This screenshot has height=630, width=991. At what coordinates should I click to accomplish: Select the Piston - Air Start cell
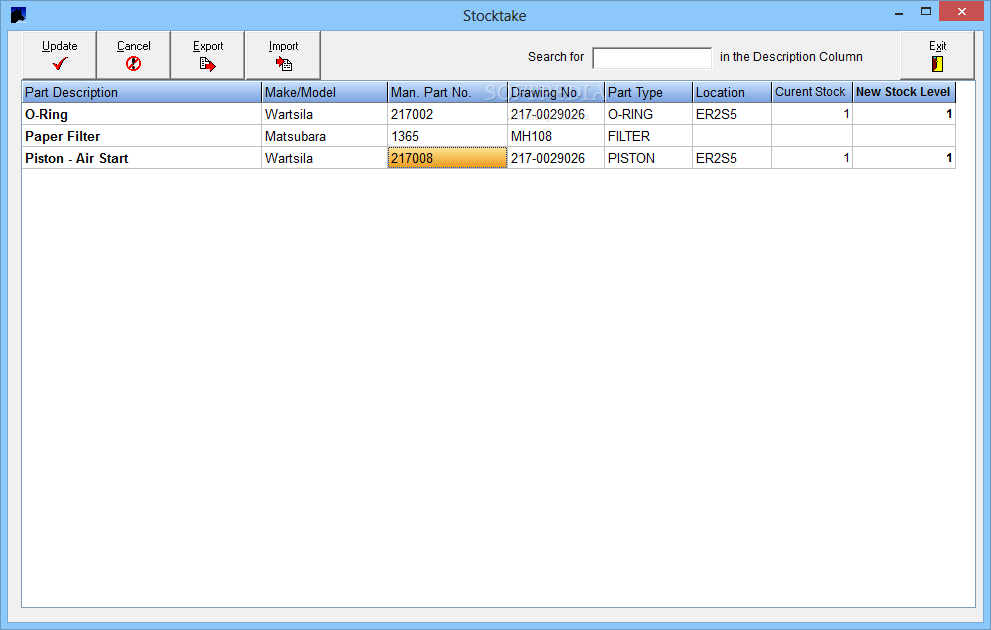142,159
